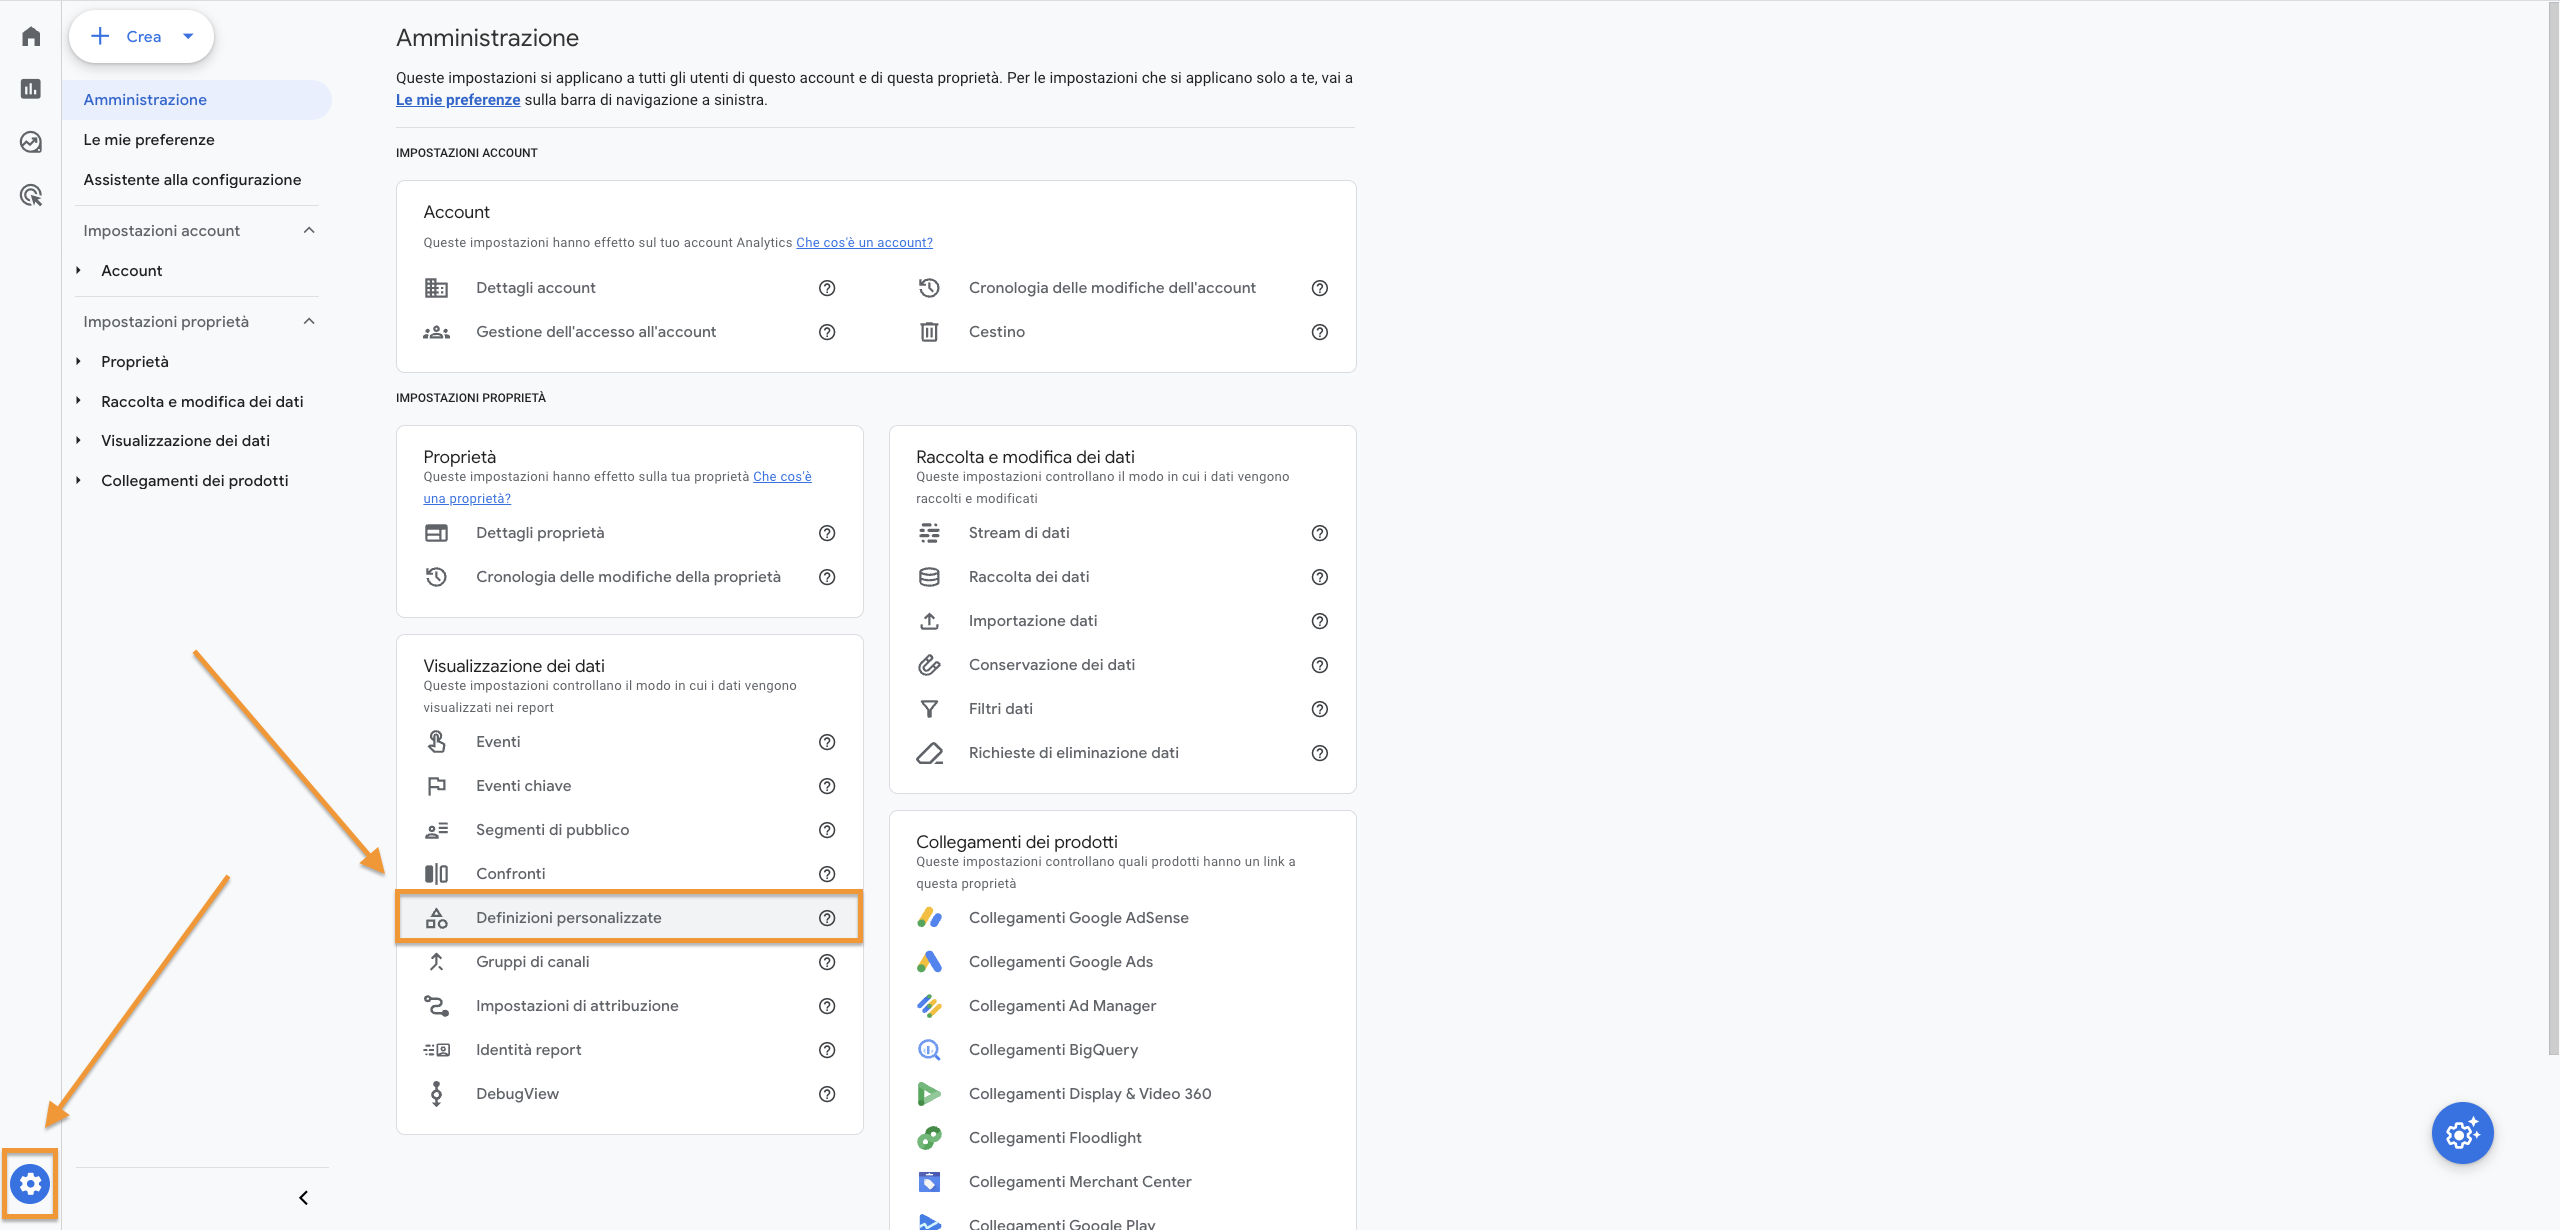Click the Confronti compare icon

coord(436,874)
